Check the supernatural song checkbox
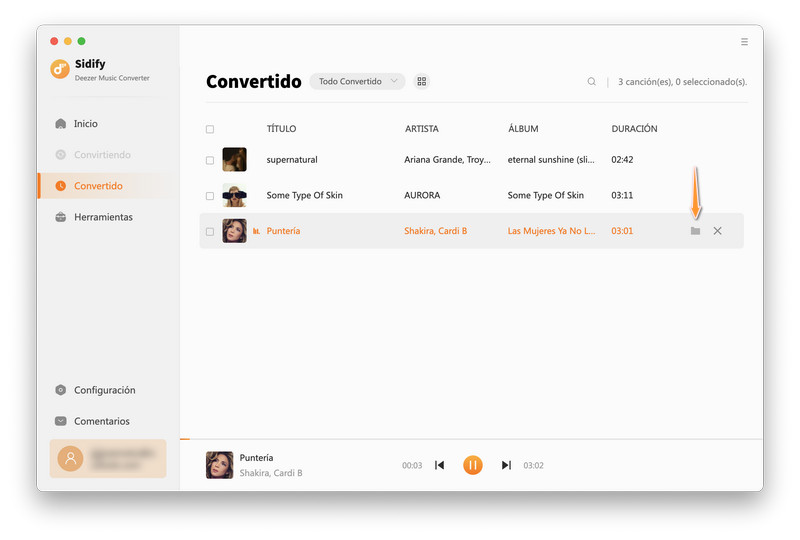The height and width of the screenshot is (540, 800). pos(210,160)
